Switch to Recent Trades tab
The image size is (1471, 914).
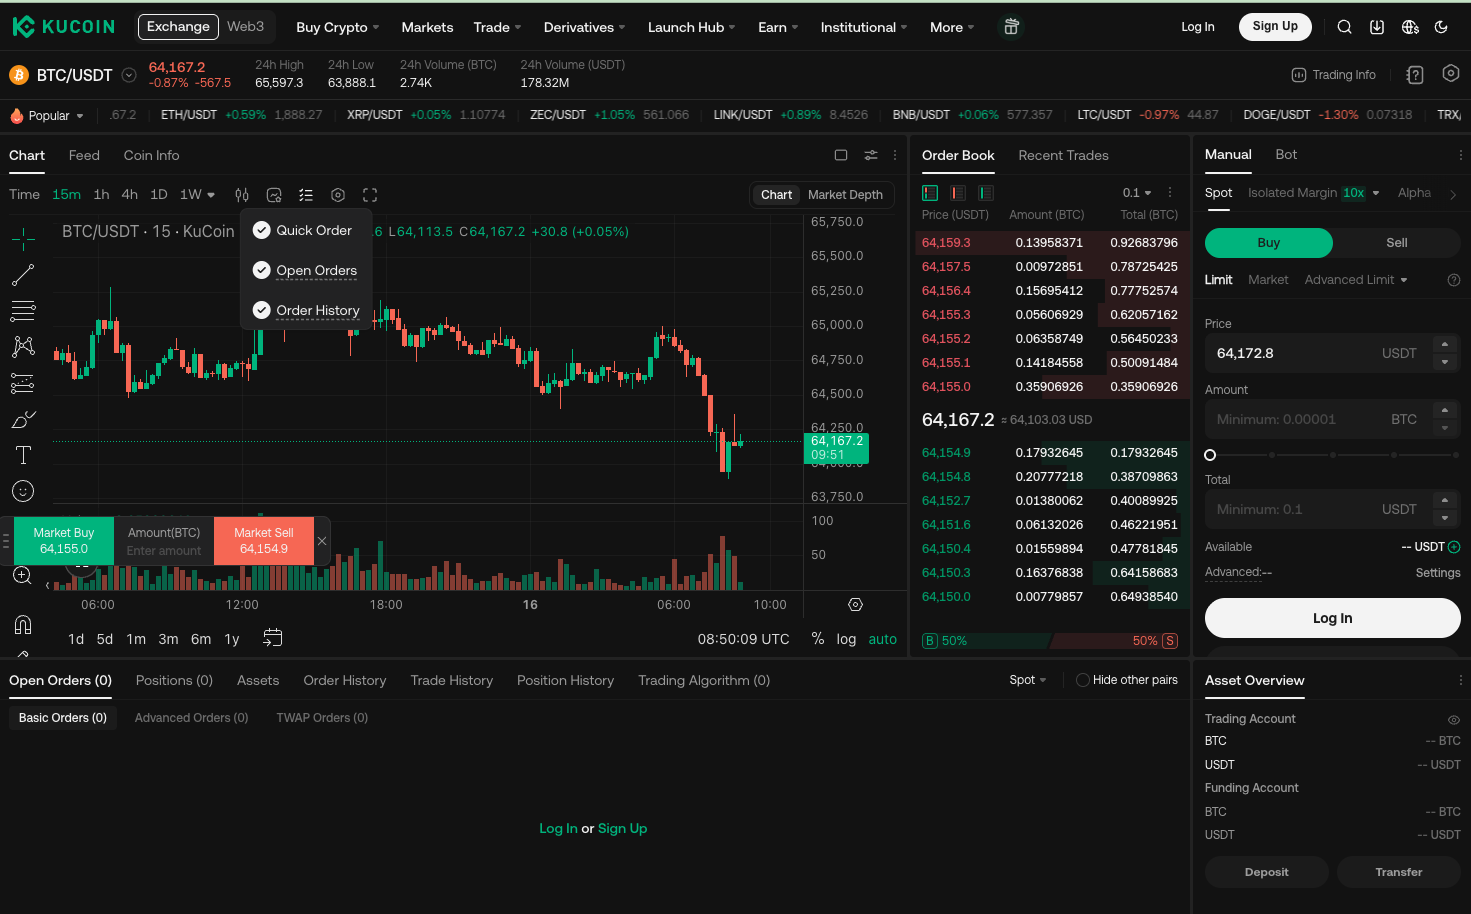[1063, 155]
